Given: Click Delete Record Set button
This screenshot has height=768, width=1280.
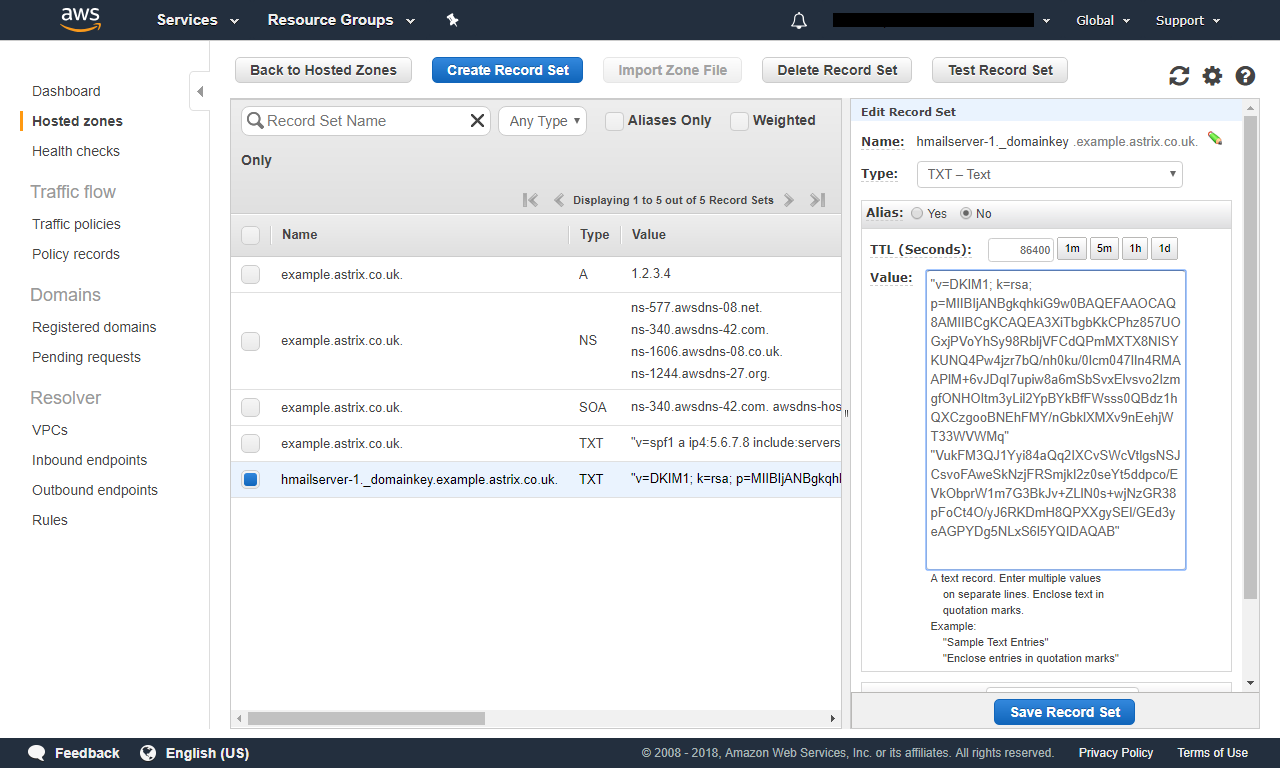Looking at the screenshot, I should pyautogui.click(x=837, y=70).
